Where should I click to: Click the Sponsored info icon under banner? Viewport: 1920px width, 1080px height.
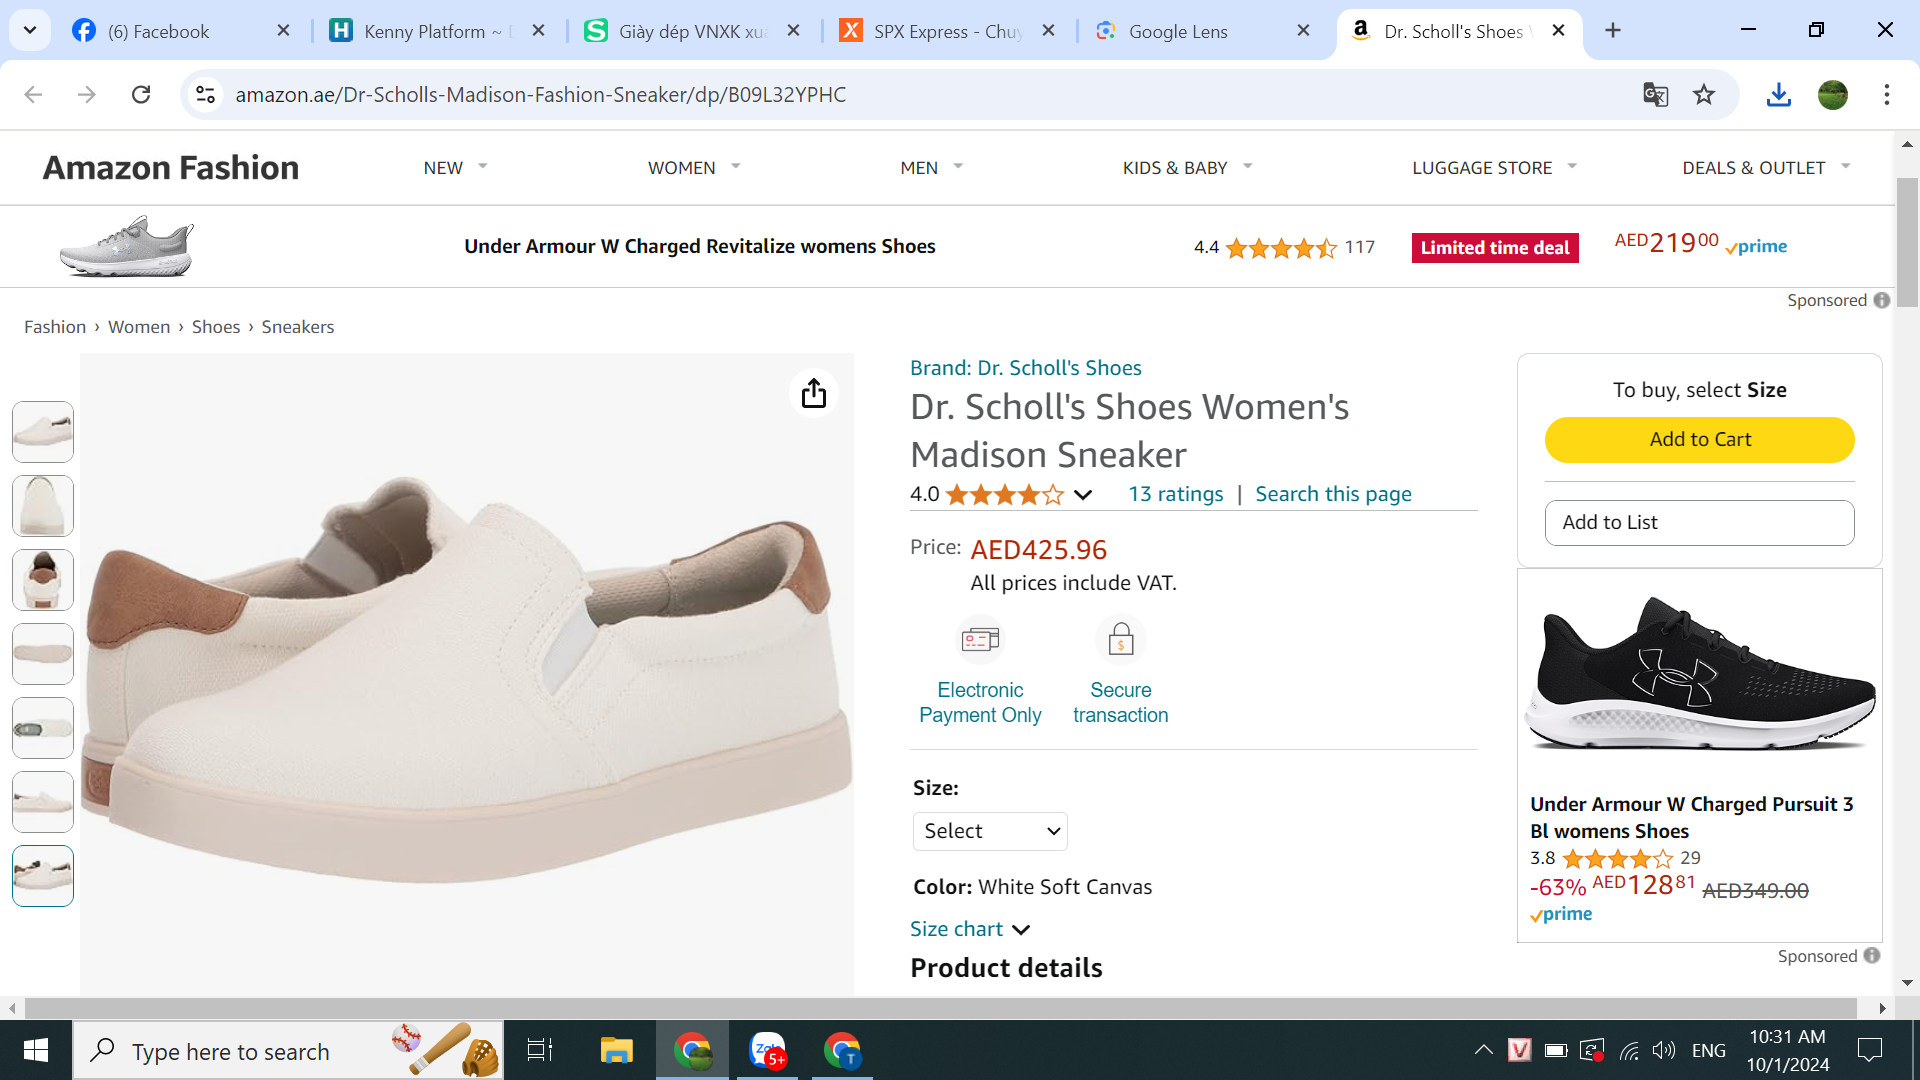pos(1882,300)
